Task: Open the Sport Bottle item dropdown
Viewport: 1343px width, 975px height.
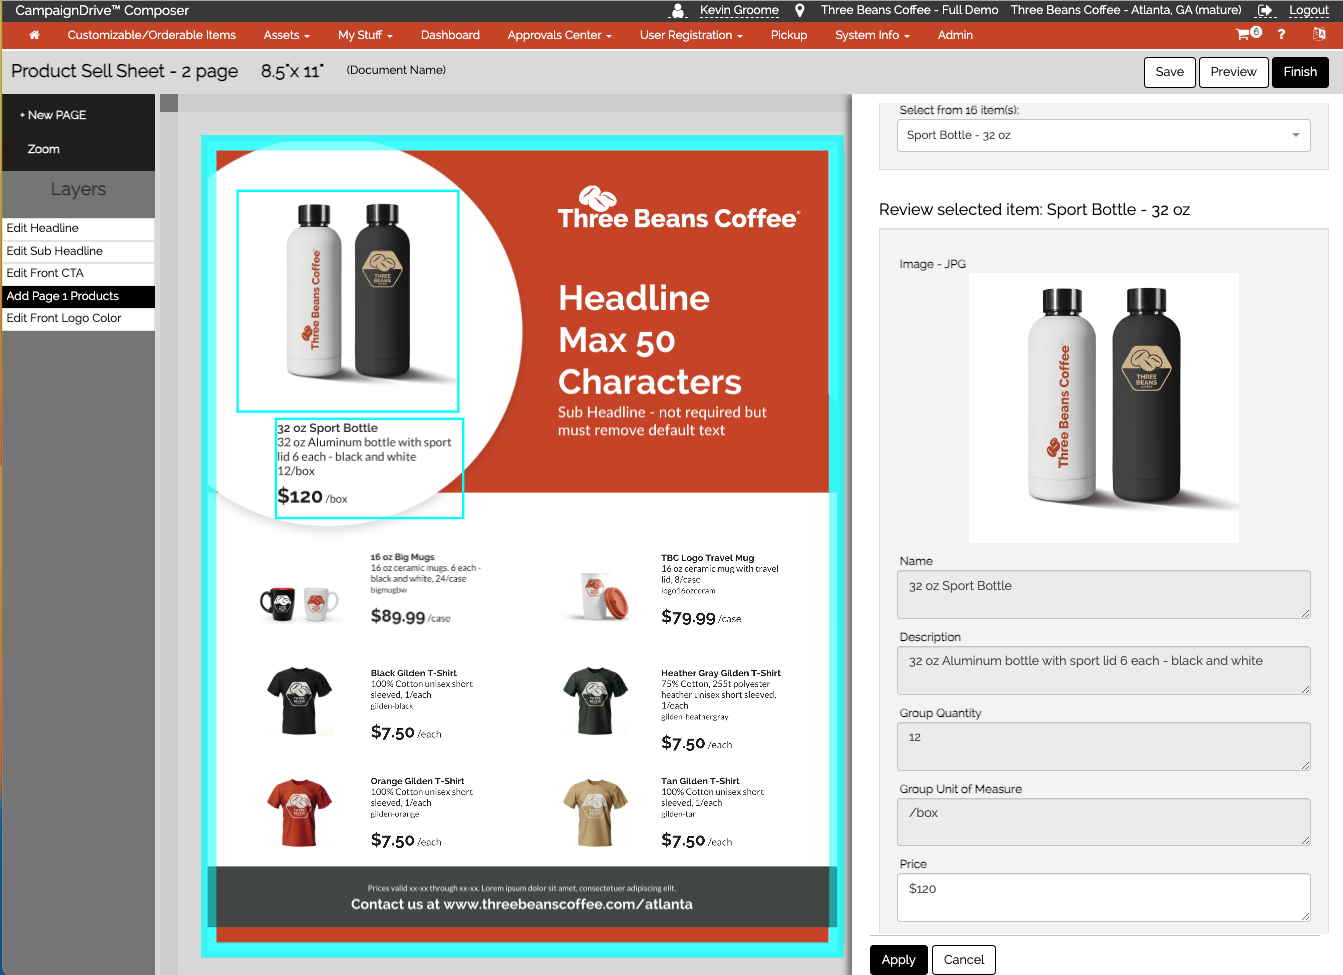Action: coord(1103,135)
